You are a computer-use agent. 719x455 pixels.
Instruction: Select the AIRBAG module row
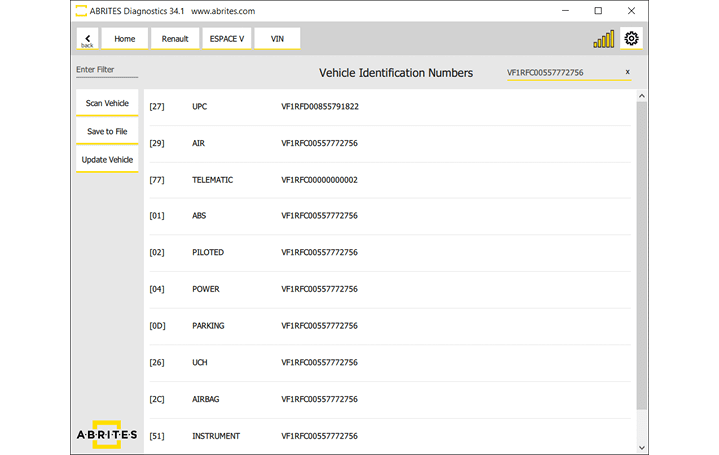[390, 399]
